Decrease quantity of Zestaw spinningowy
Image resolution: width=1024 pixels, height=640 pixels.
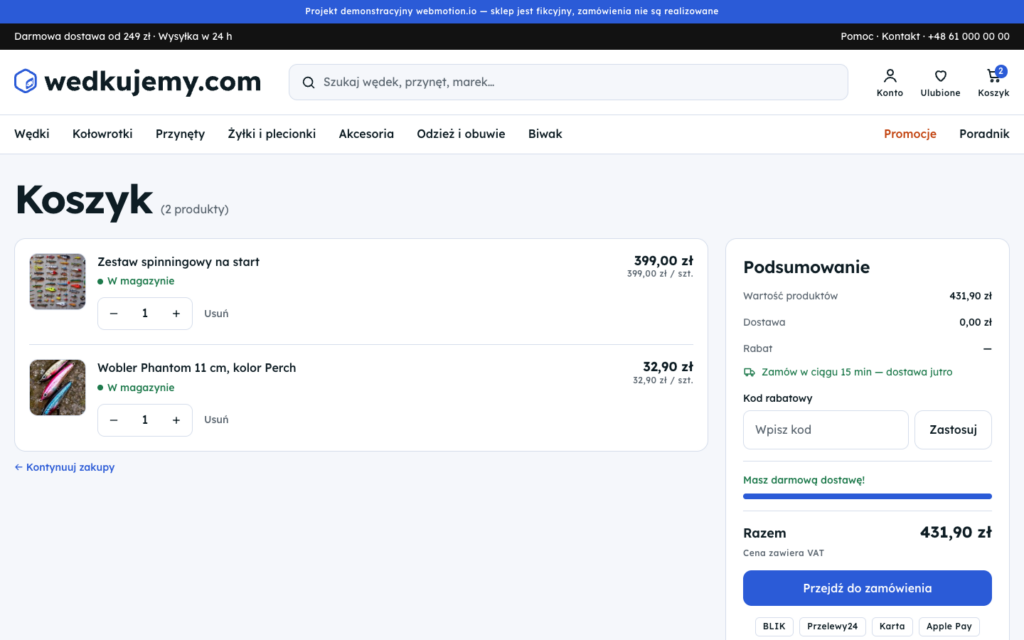[114, 313]
